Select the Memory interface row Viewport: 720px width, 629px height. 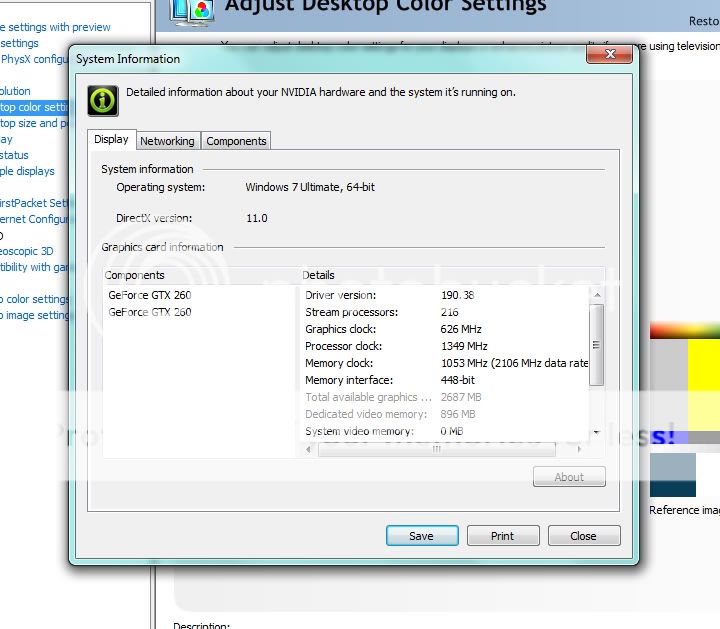pos(445,380)
